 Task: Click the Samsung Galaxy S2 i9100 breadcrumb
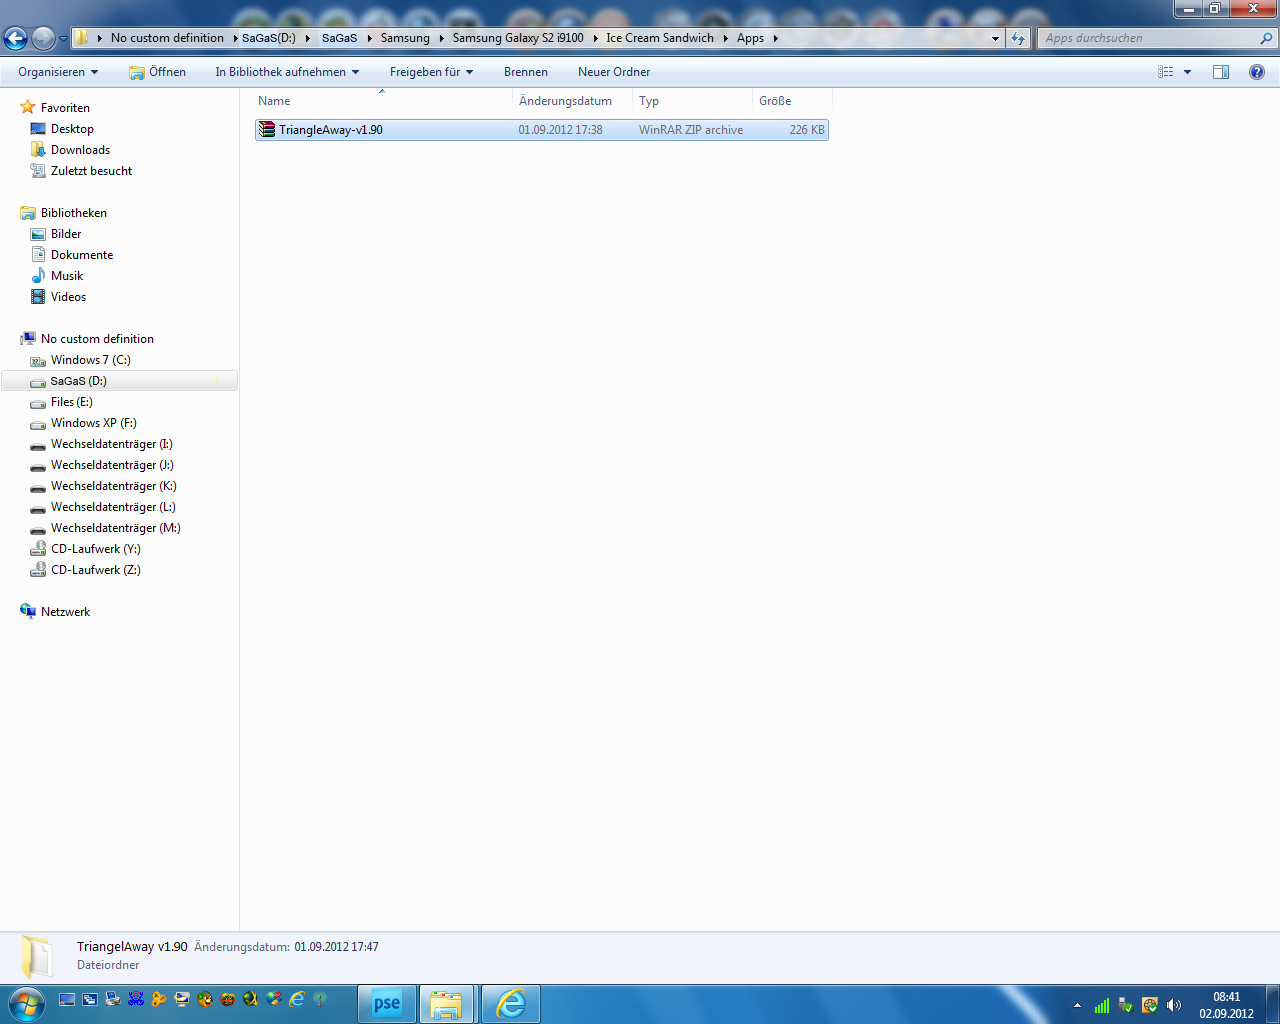click(518, 38)
